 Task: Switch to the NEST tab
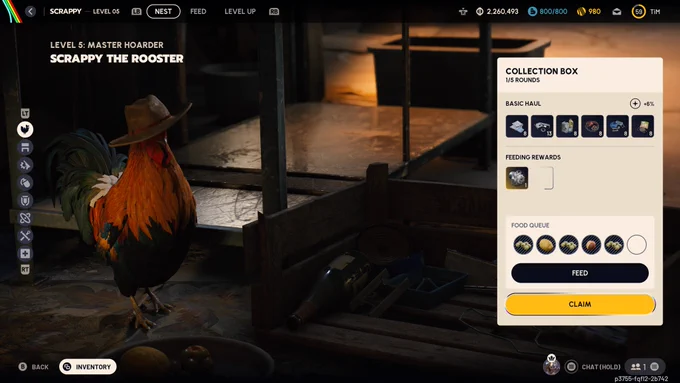pyautogui.click(x=163, y=11)
